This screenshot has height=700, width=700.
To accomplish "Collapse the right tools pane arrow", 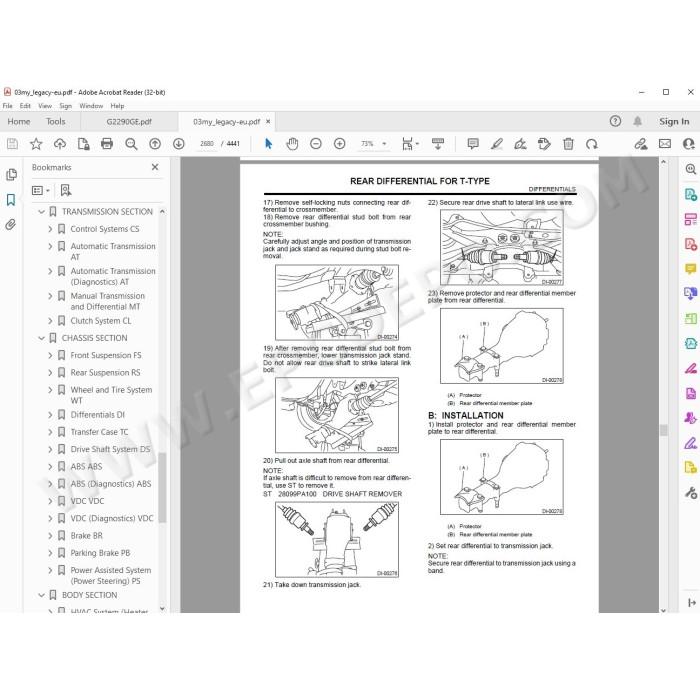I will coord(692,603).
